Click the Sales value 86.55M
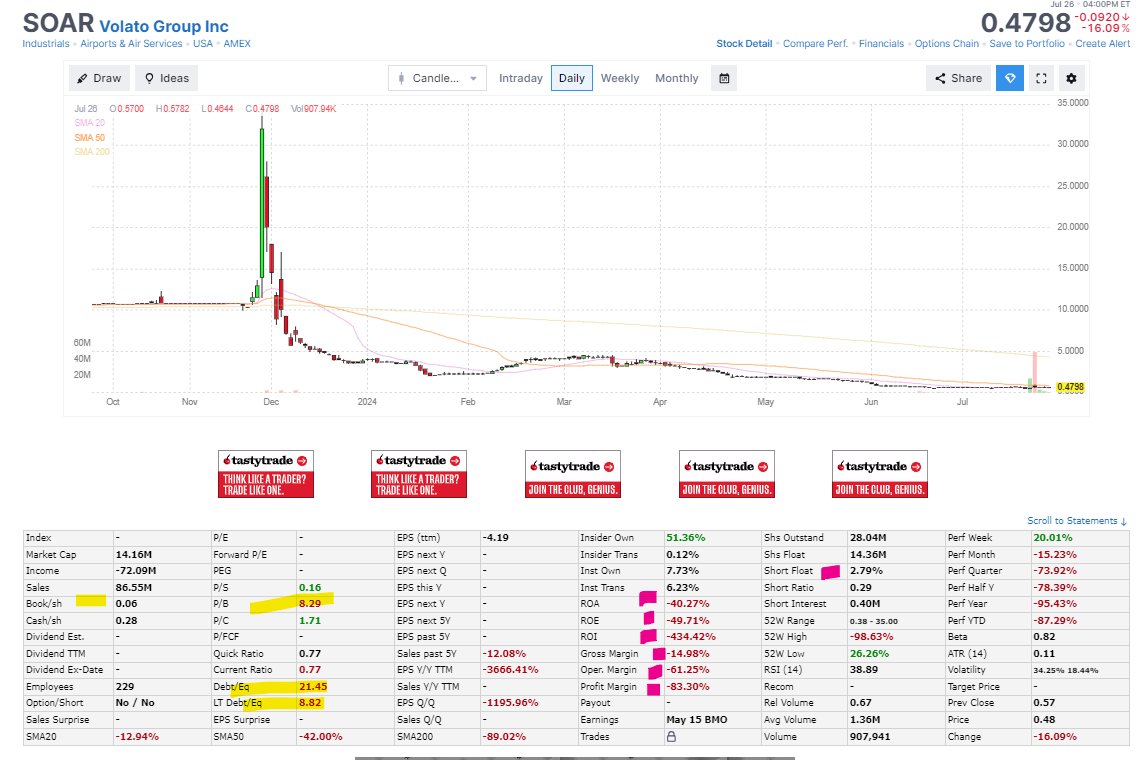The height and width of the screenshot is (760, 1143). (133, 587)
